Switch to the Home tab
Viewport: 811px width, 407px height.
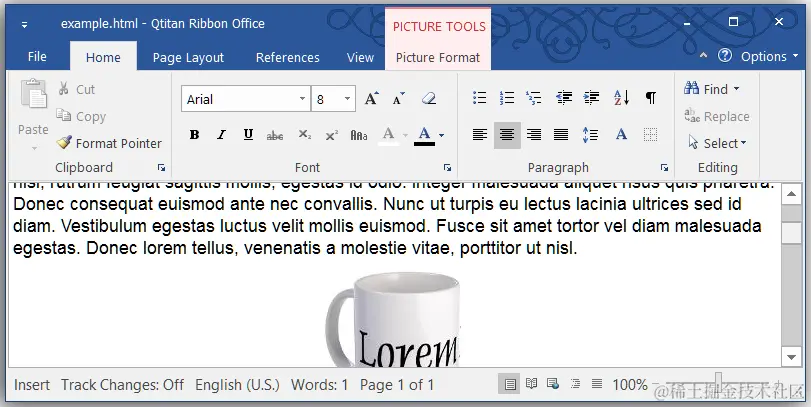click(103, 56)
